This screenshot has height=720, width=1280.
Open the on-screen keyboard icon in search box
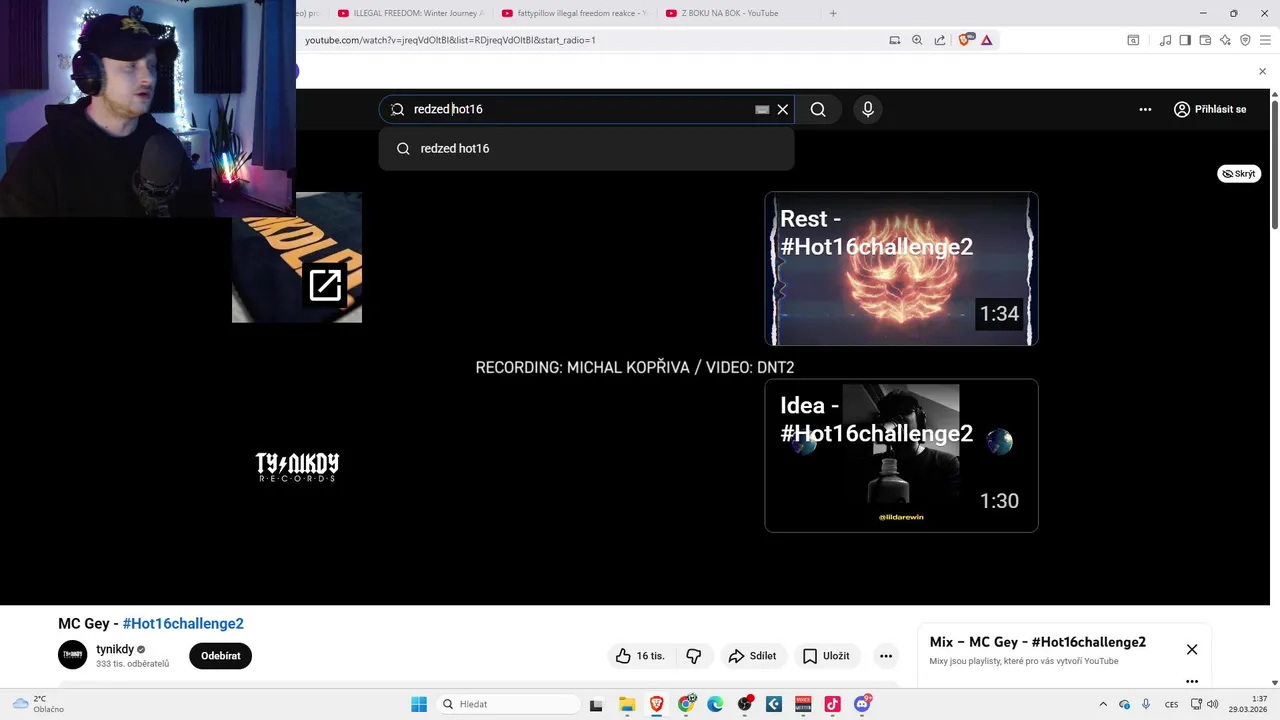pyautogui.click(x=762, y=109)
